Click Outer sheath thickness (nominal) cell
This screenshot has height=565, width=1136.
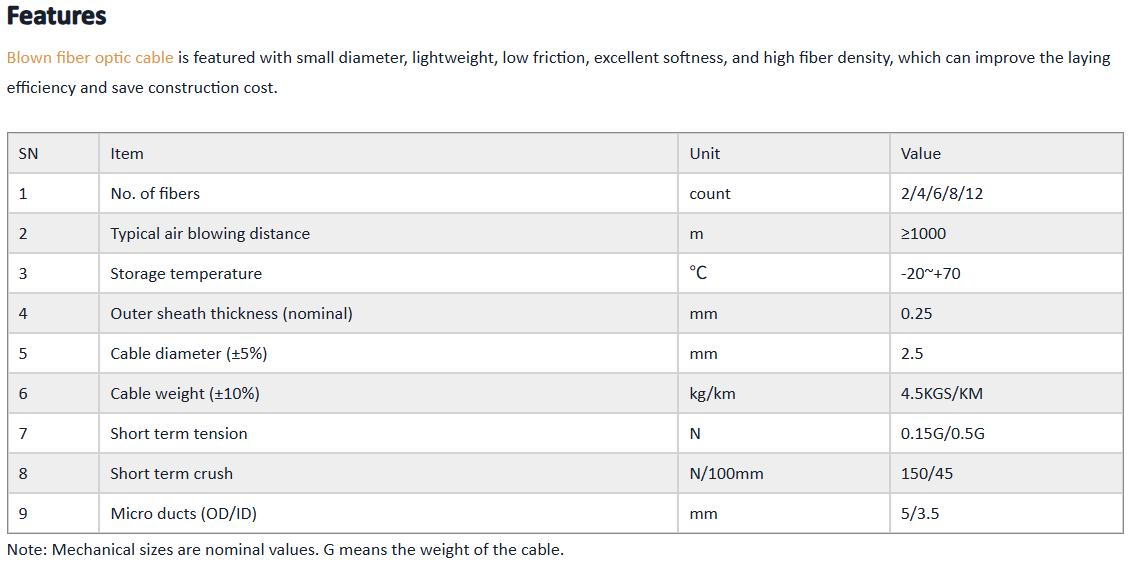388,314
